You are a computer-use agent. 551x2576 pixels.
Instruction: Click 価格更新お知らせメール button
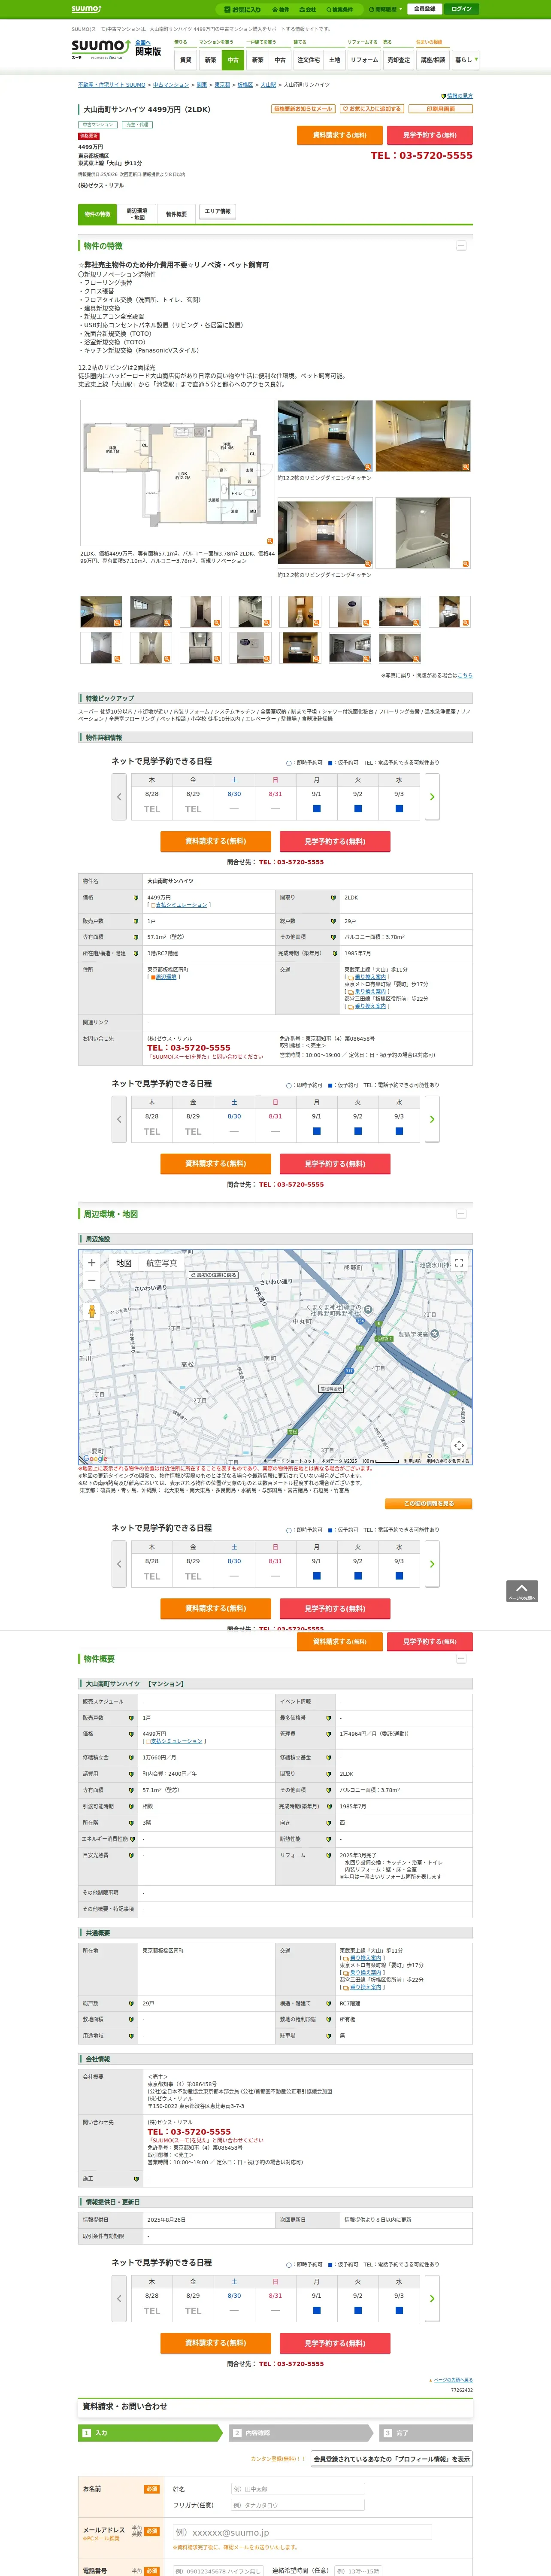coord(303,109)
